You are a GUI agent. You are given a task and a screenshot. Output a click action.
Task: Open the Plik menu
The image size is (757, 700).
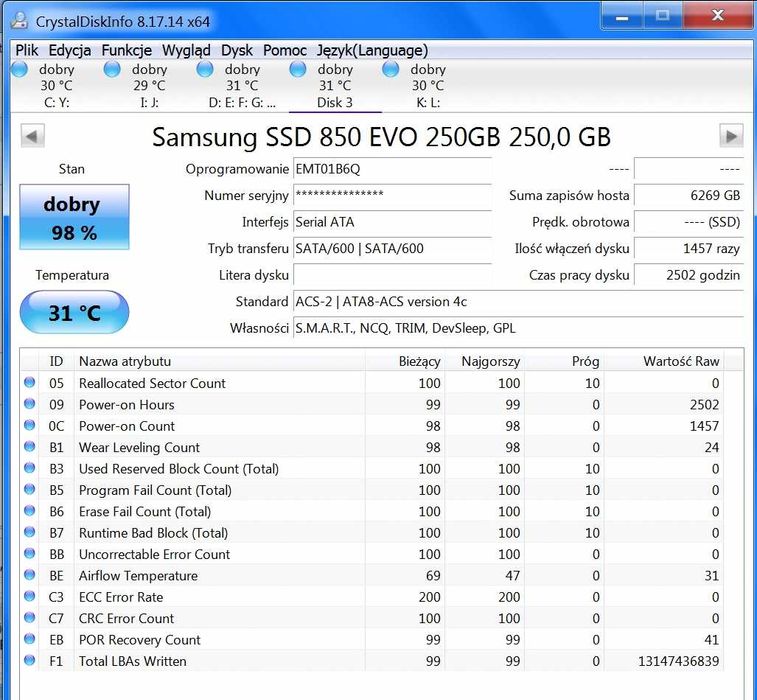27,50
